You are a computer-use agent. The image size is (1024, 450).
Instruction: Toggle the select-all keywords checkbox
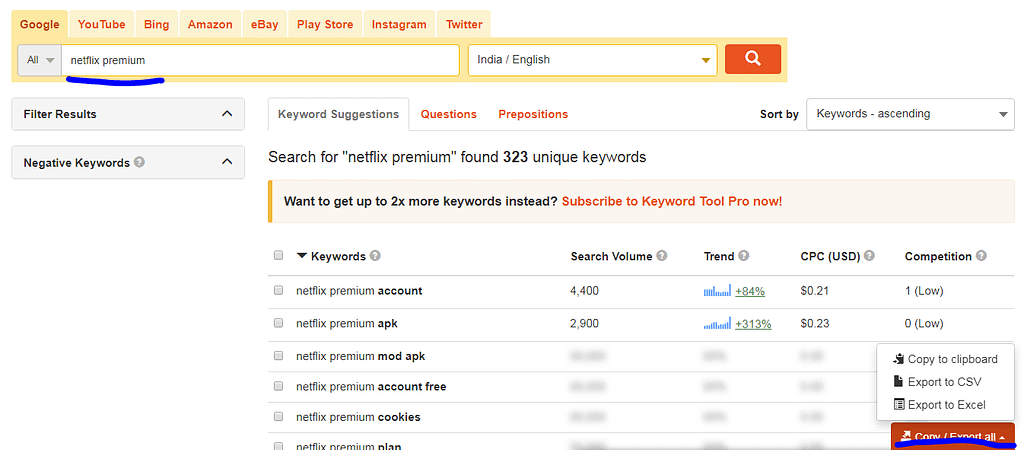click(279, 255)
